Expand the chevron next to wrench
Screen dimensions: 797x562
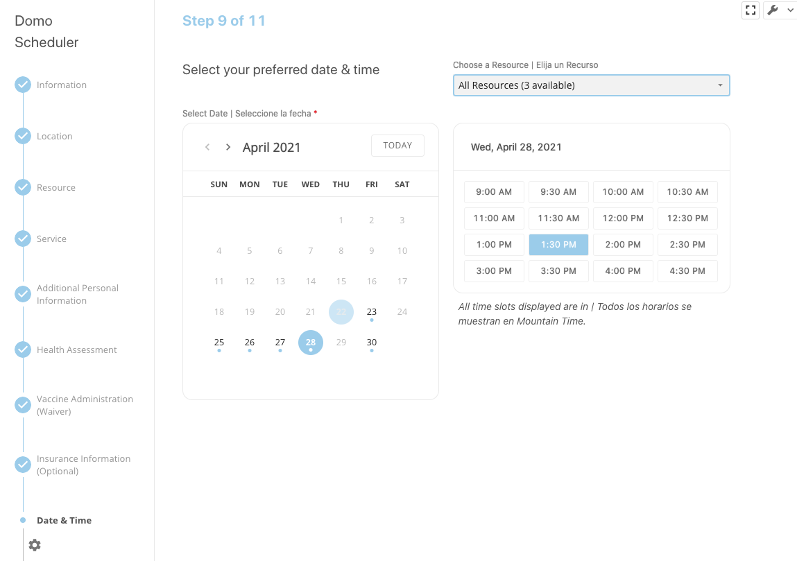[790, 10]
